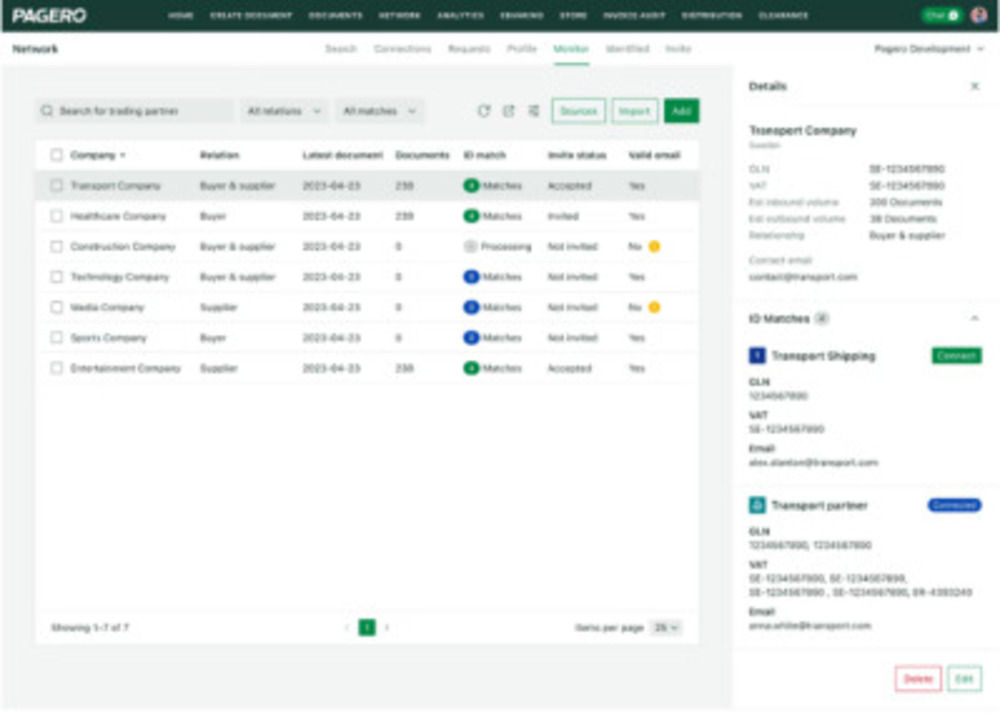
Task: Click the green Add button
Action: (x=681, y=111)
